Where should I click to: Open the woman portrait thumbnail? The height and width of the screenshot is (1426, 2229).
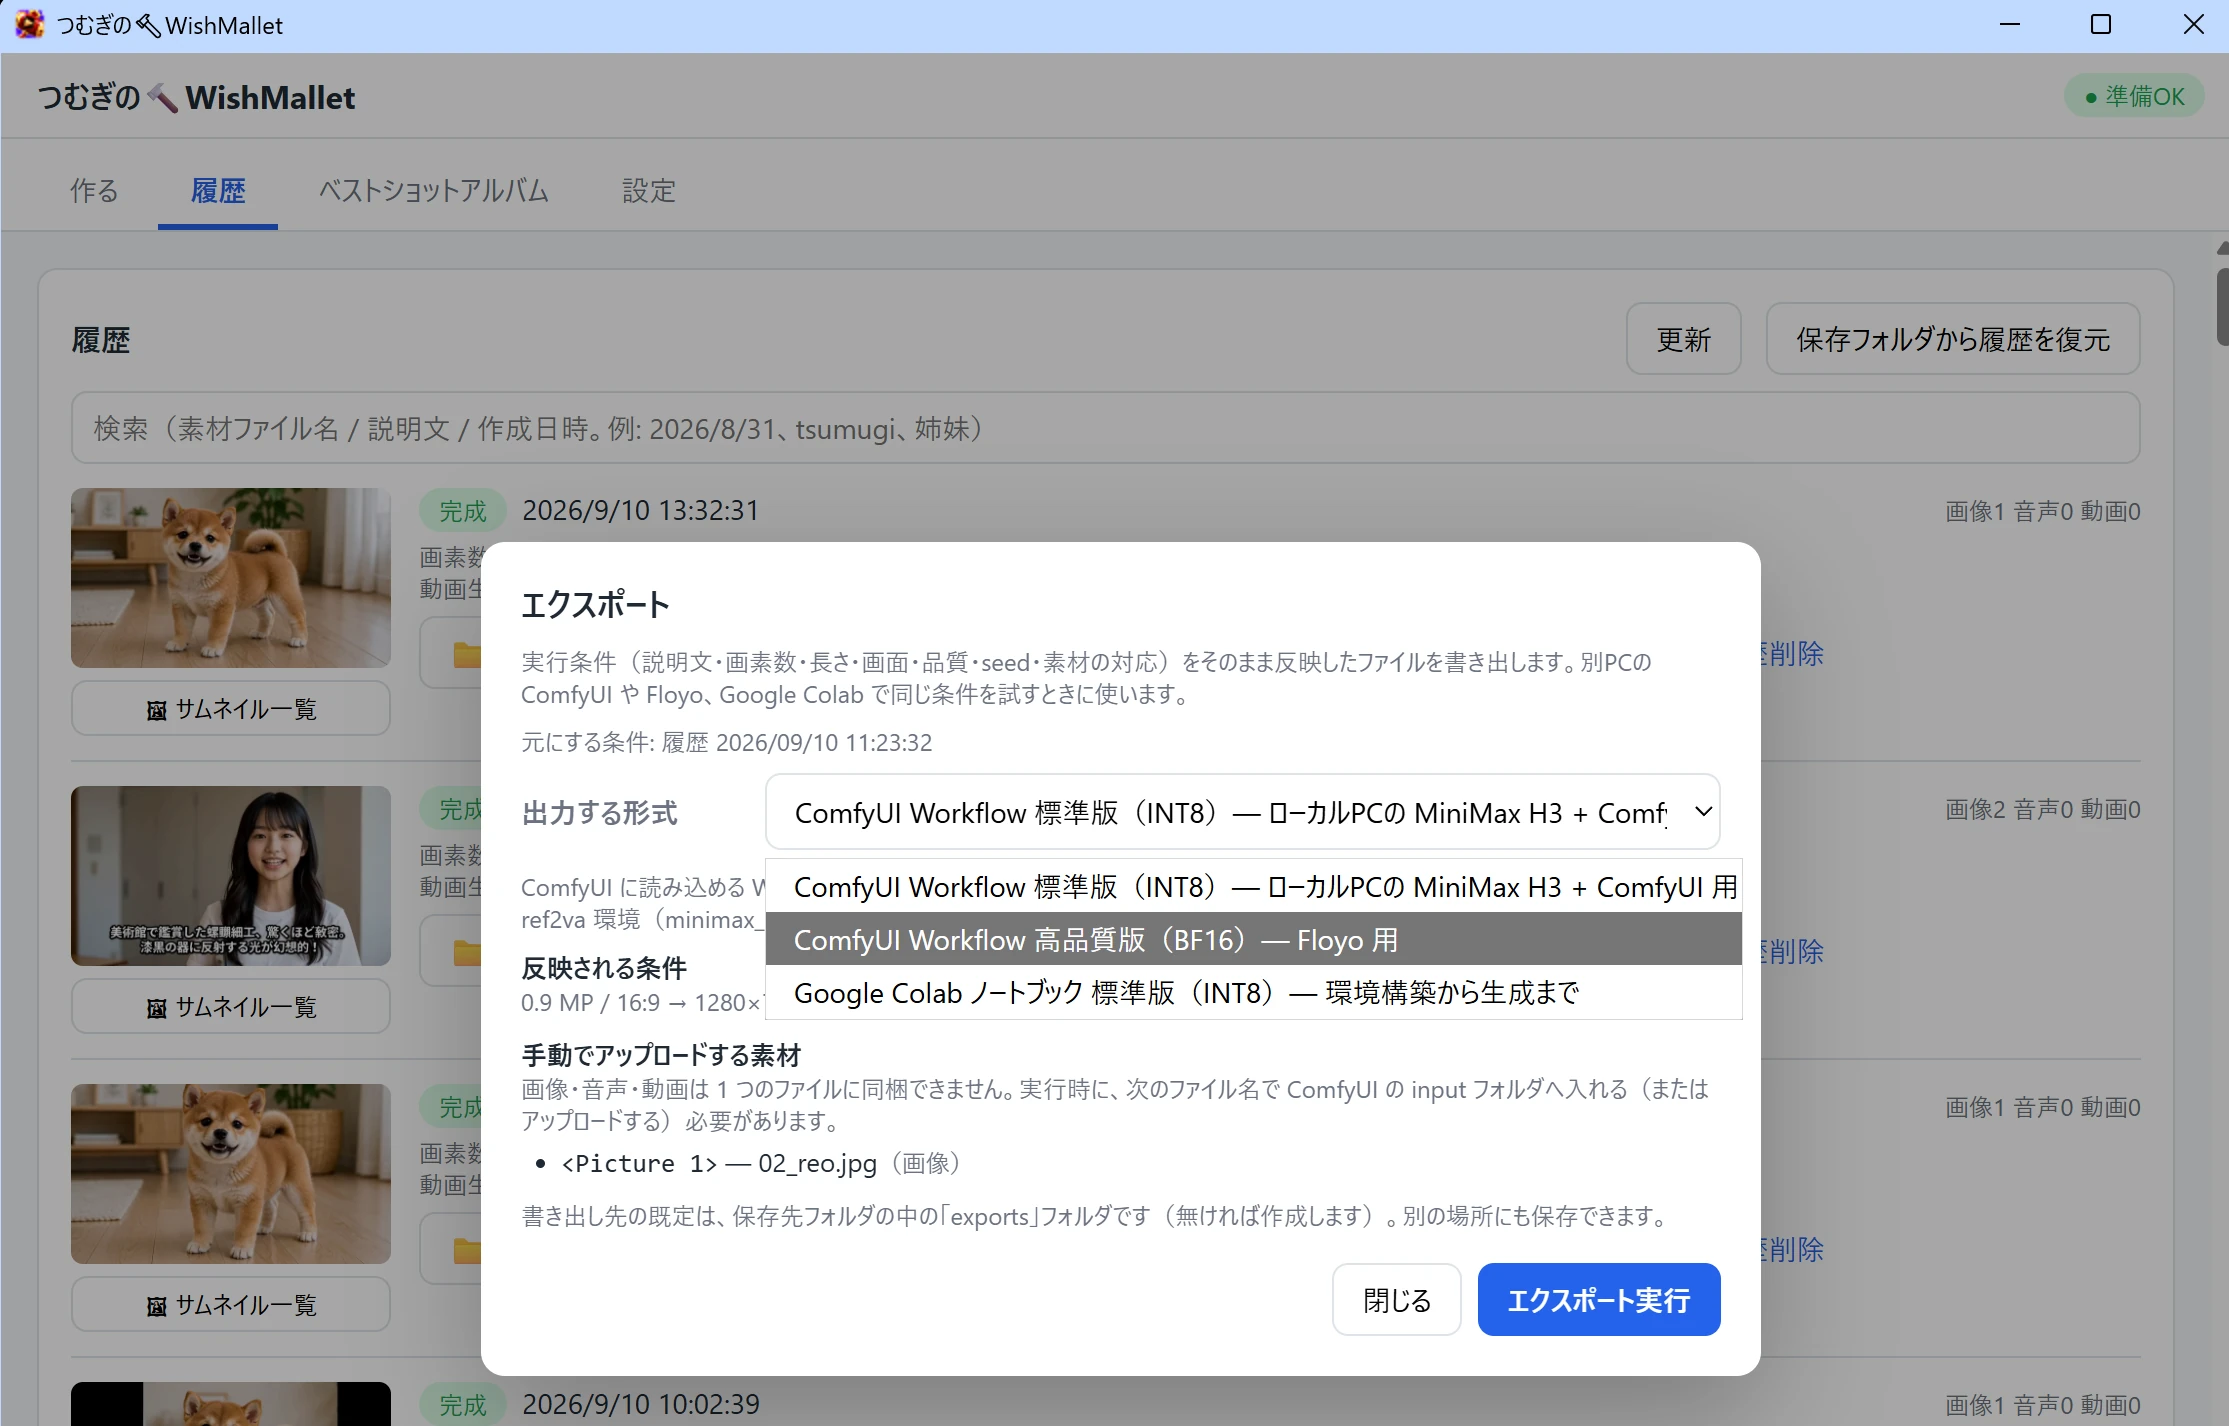pos(231,876)
